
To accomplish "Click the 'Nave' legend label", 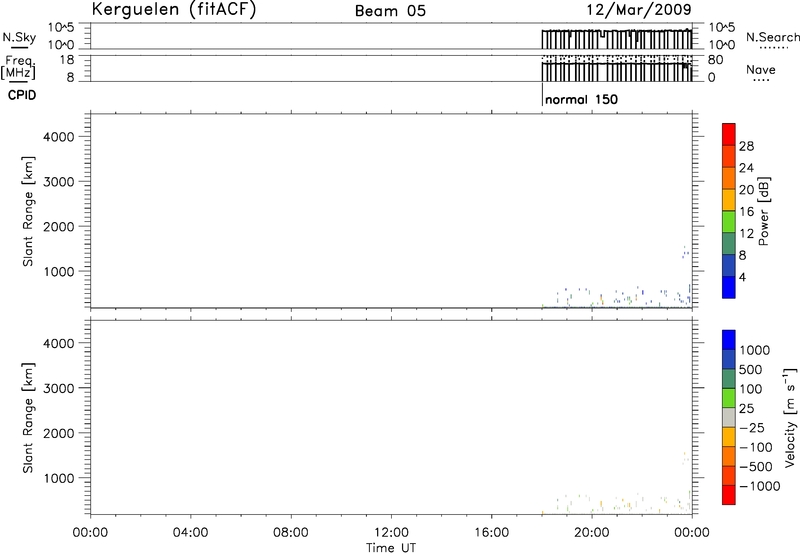I will click(x=761, y=70).
